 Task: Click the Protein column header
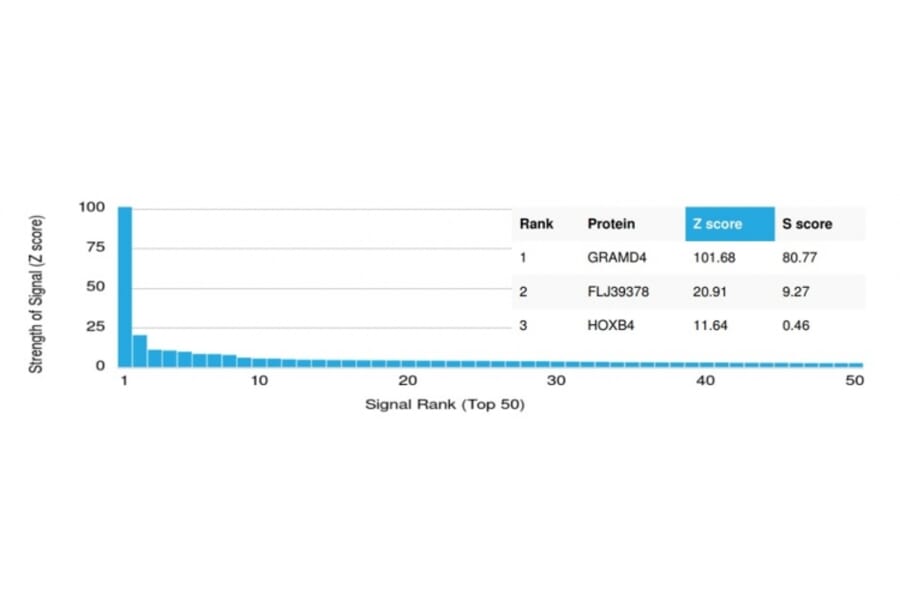click(x=611, y=224)
